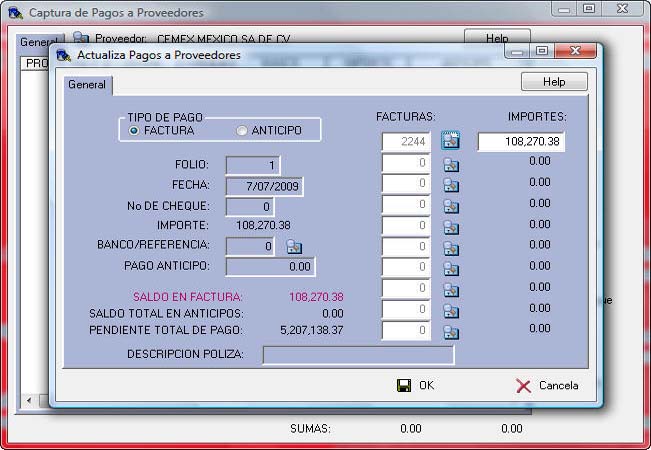Open invoice lookup icon in last facturas row
This screenshot has width=651, height=450.
pos(451,332)
